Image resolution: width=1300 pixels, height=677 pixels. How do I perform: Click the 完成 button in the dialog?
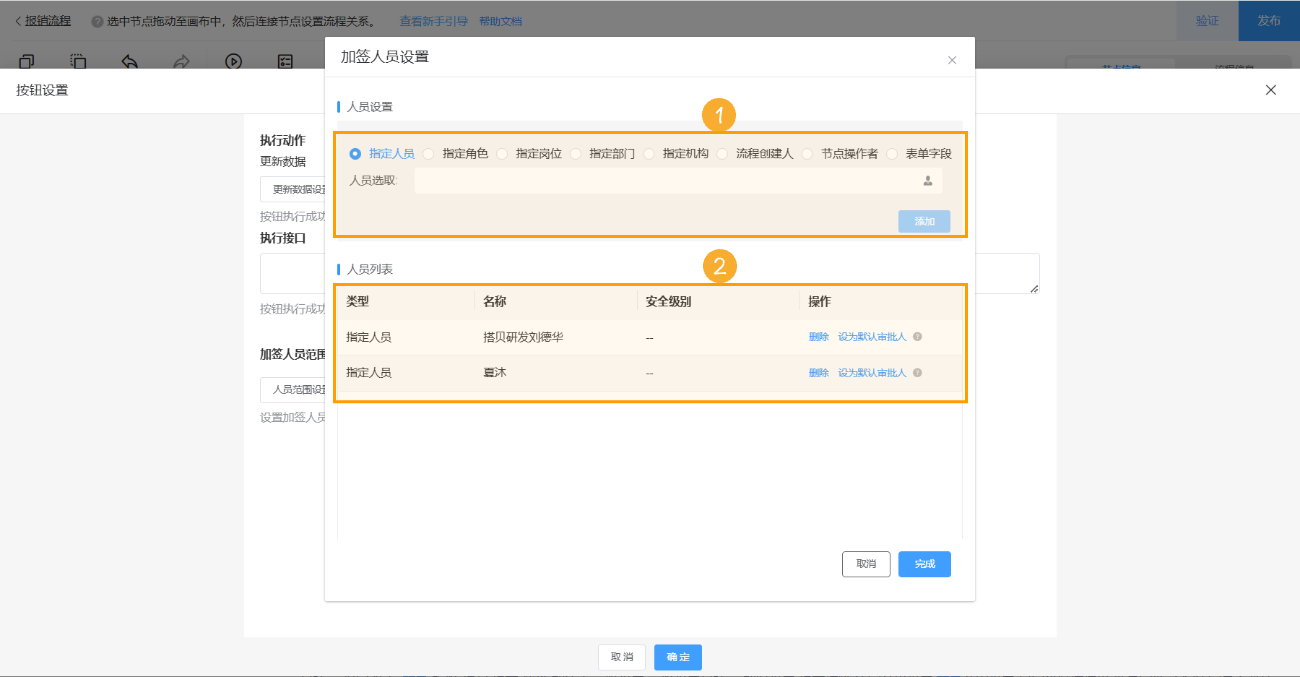tap(924, 564)
